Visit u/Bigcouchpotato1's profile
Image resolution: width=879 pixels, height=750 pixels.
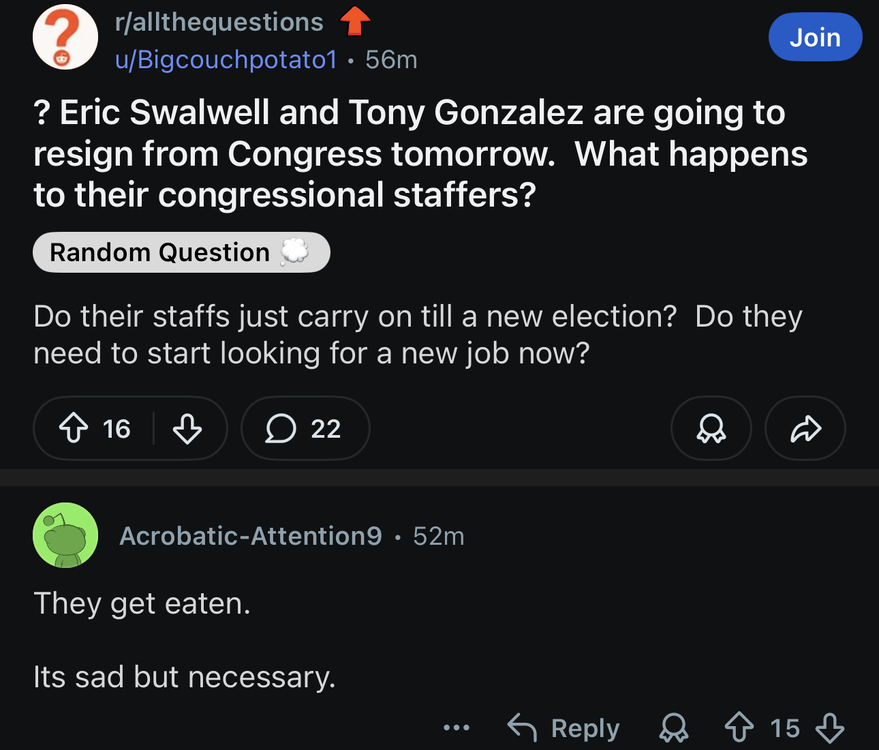[226, 59]
